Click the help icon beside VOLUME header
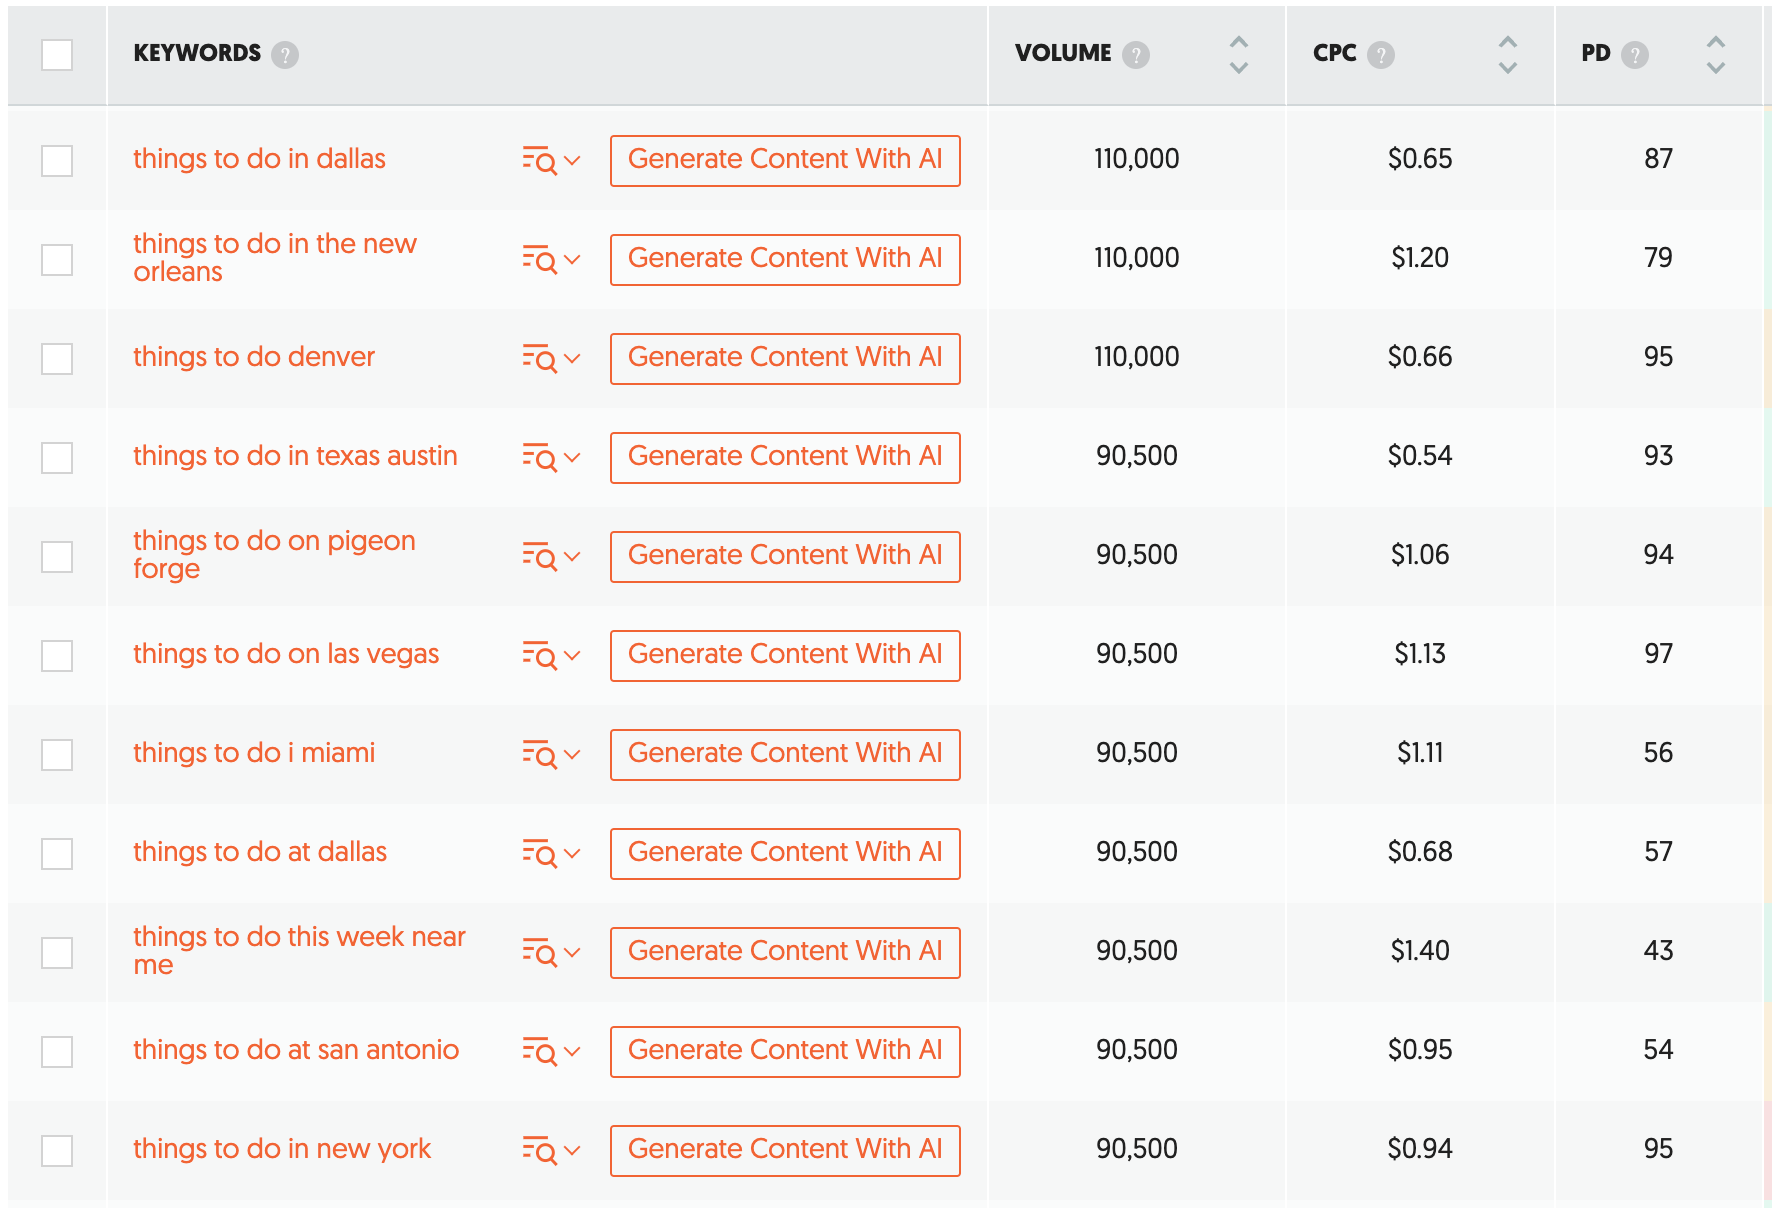The height and width of the screenshot is (1208, 1772). pos(1135,55)
